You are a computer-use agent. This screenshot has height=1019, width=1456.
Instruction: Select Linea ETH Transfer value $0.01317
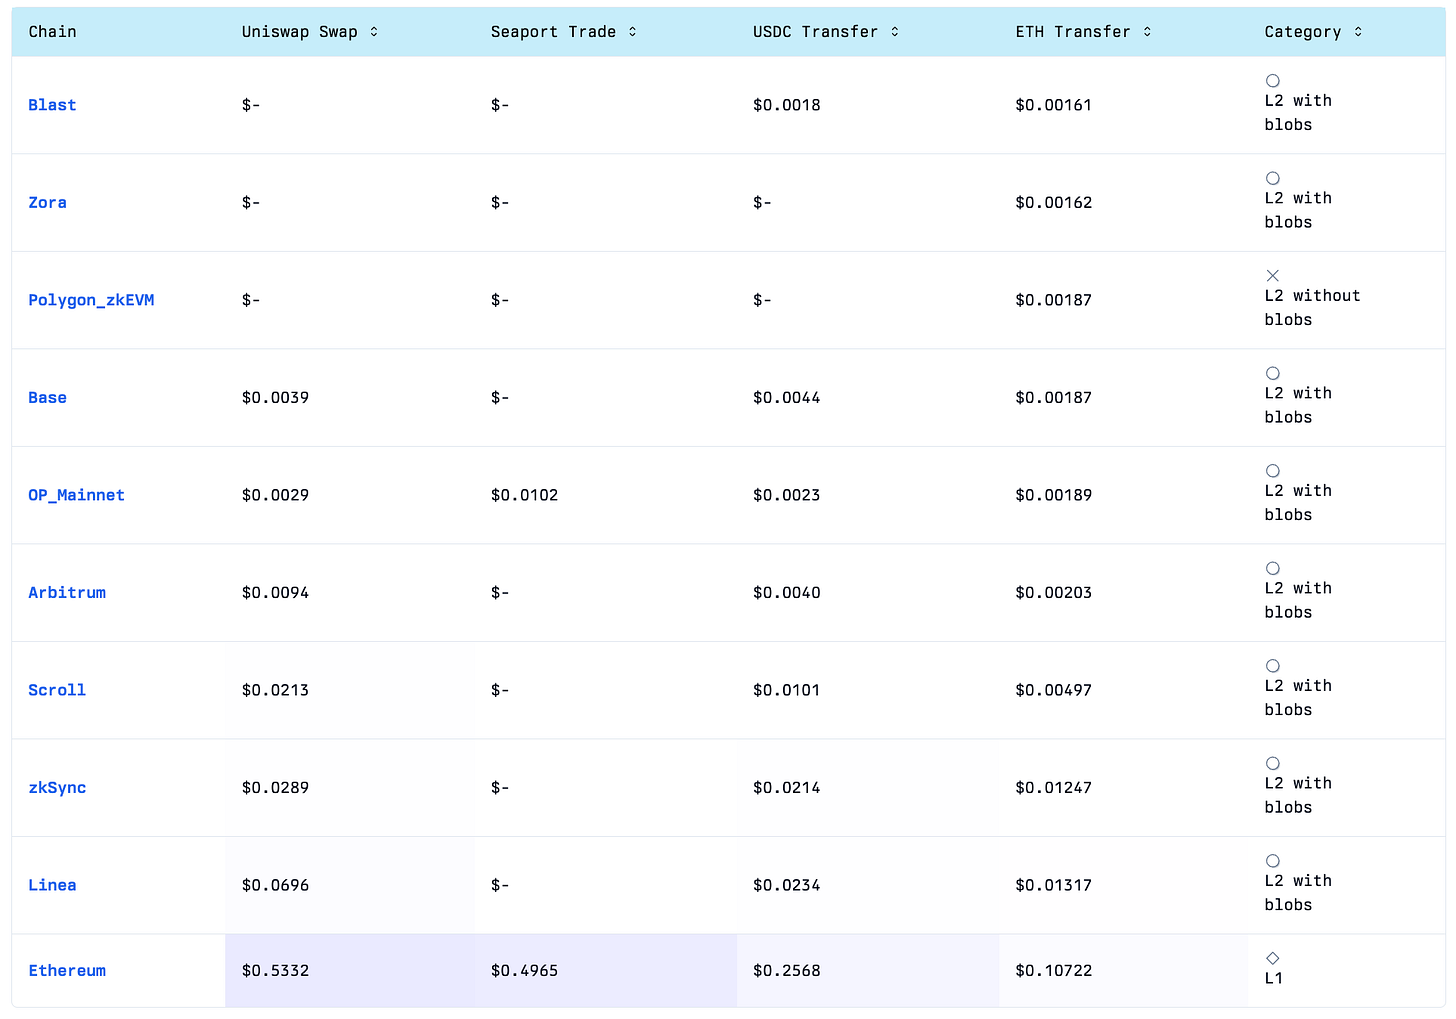click(1053, 885)
